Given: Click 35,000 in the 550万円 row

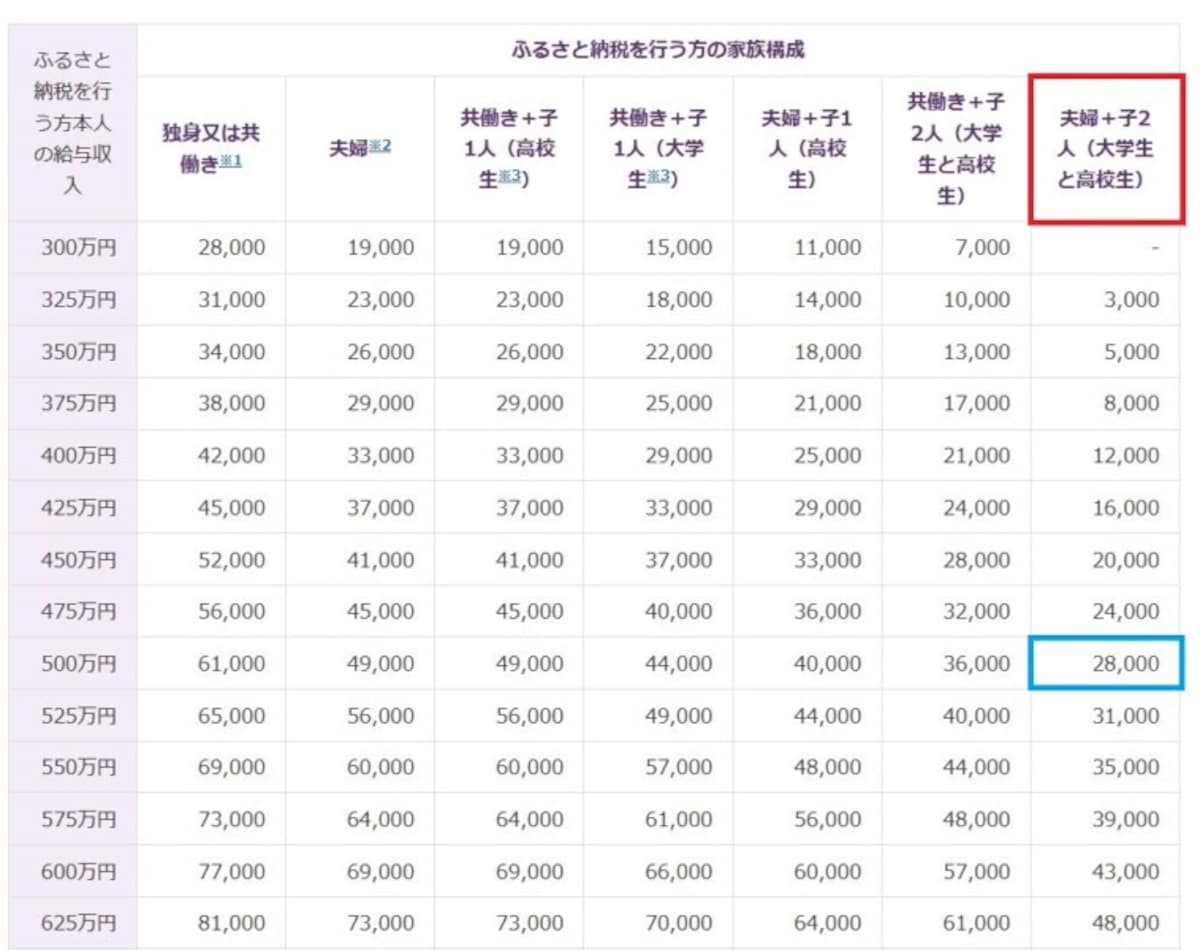Looking at the screenshot, I should click(x=1126, y=768).
